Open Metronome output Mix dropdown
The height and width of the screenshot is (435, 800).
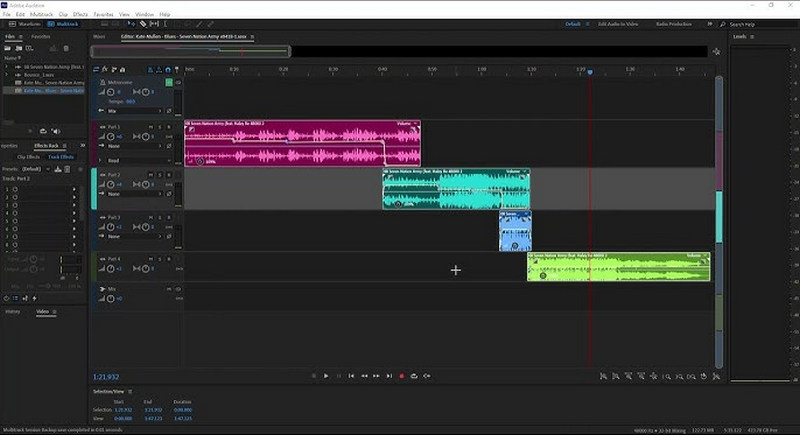pyautogui.click(x=135, y=111)
